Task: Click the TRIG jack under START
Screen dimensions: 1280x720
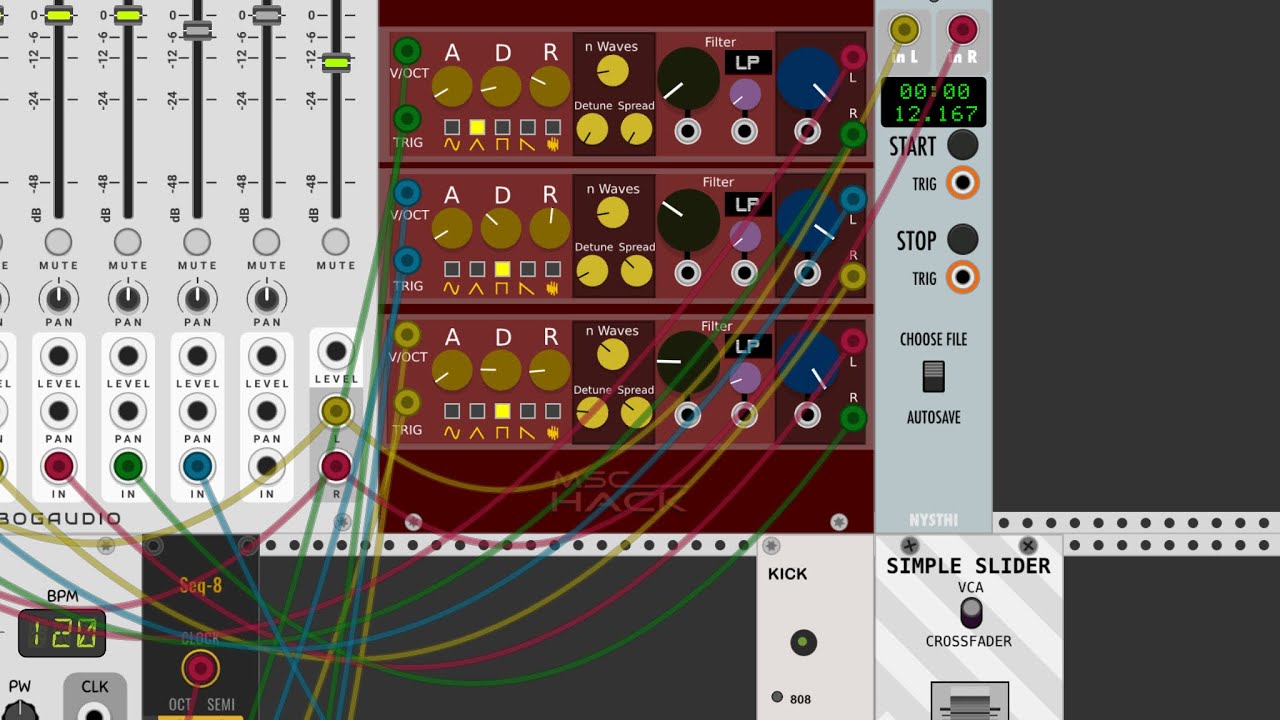Action: [x=962, y=183]
